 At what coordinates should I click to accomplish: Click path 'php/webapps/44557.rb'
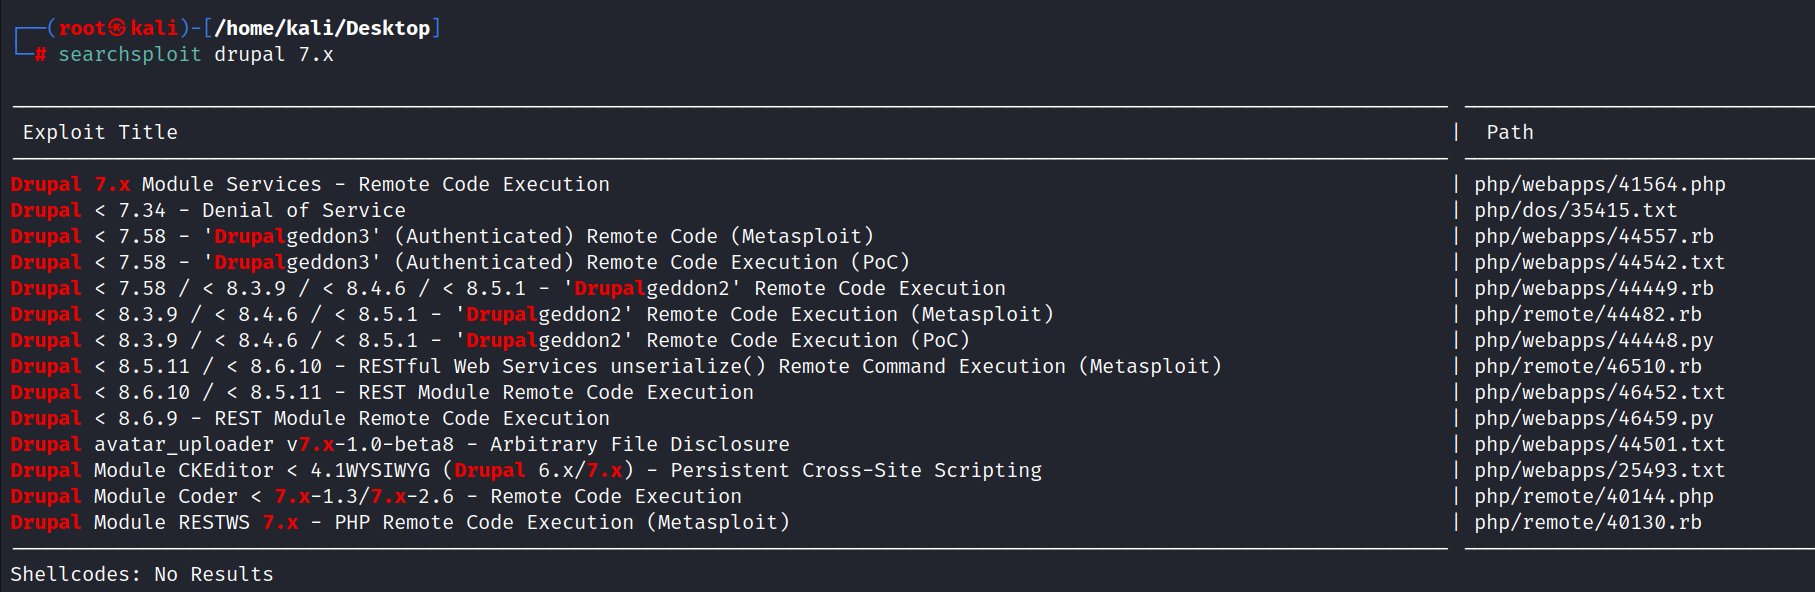[x=1594, y=236]
